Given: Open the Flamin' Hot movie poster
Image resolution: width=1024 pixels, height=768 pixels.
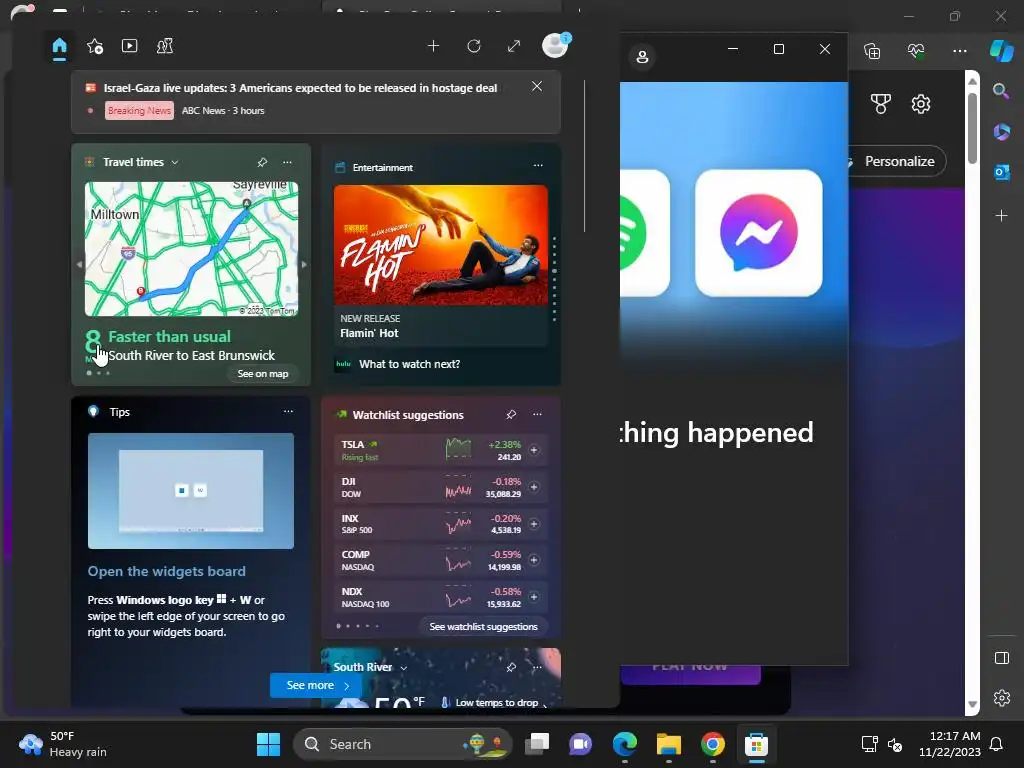Looking at the screenshot, I should coord(441,245).
